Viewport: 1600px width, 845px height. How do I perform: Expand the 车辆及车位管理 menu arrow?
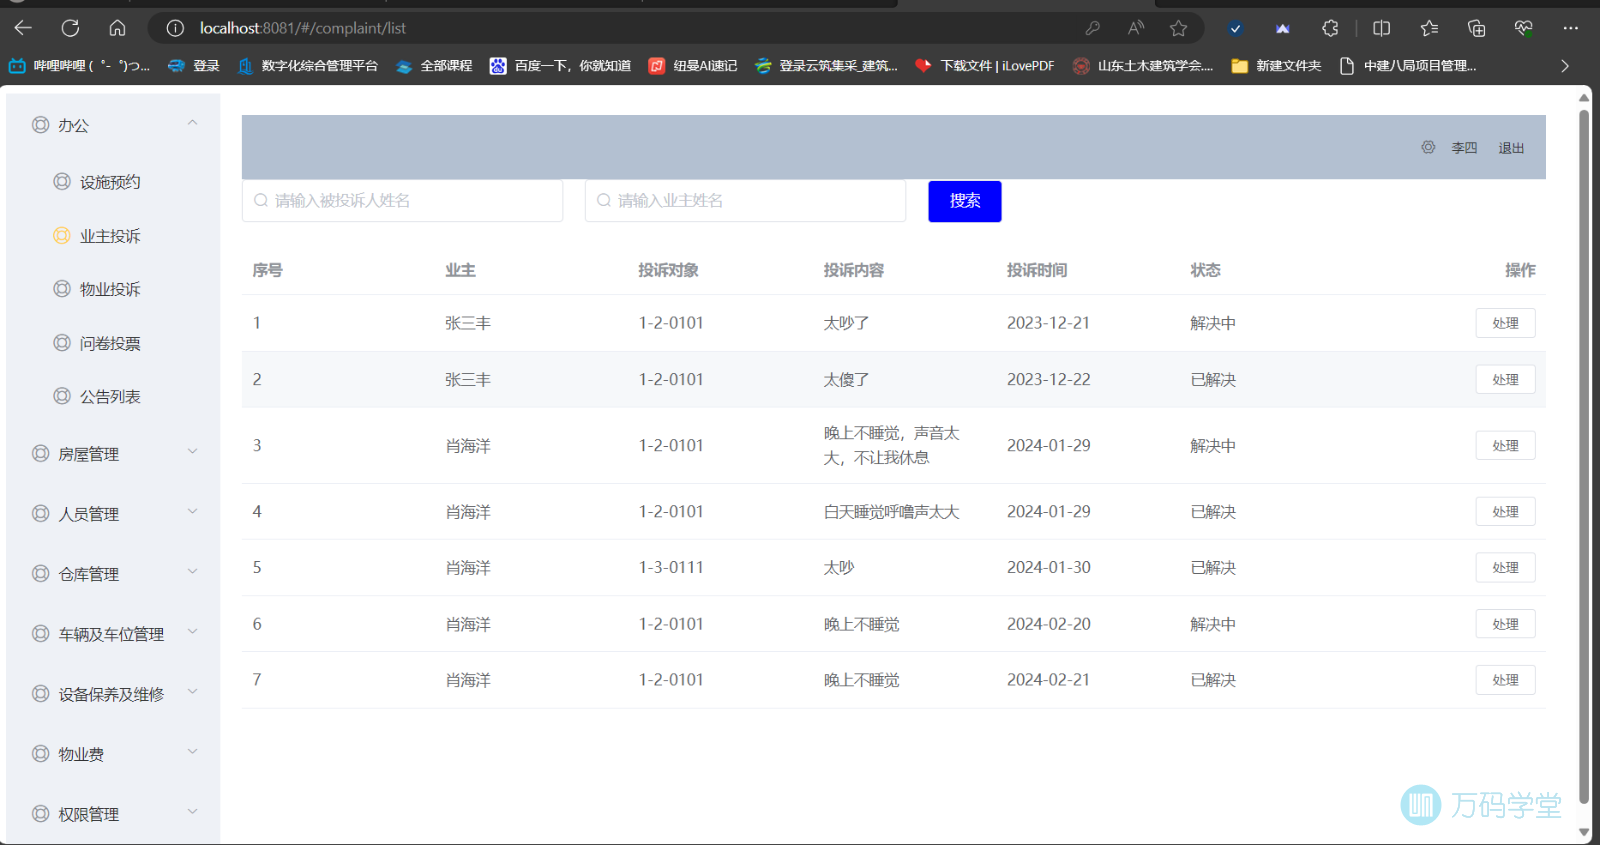click(192, 632)
